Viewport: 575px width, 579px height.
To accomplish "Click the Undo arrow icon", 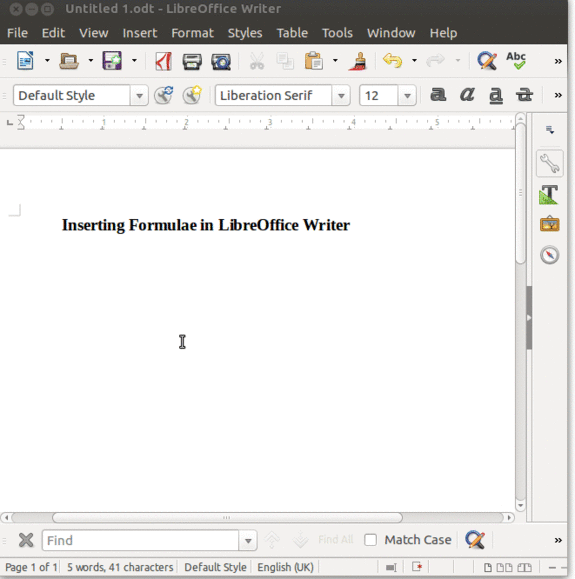I will [393, 61].
